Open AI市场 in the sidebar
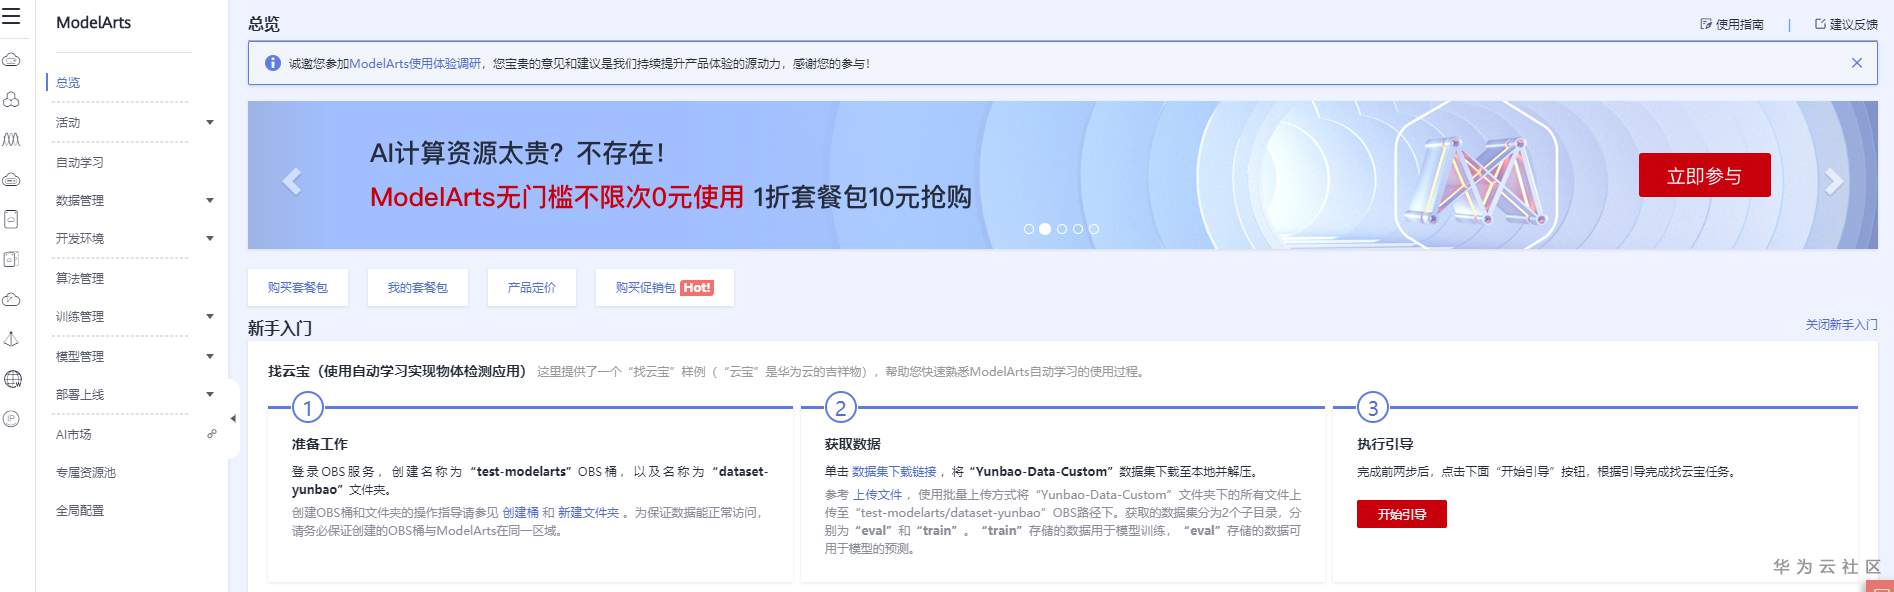This screenshot has width=1894, height=592. point(74,434)
